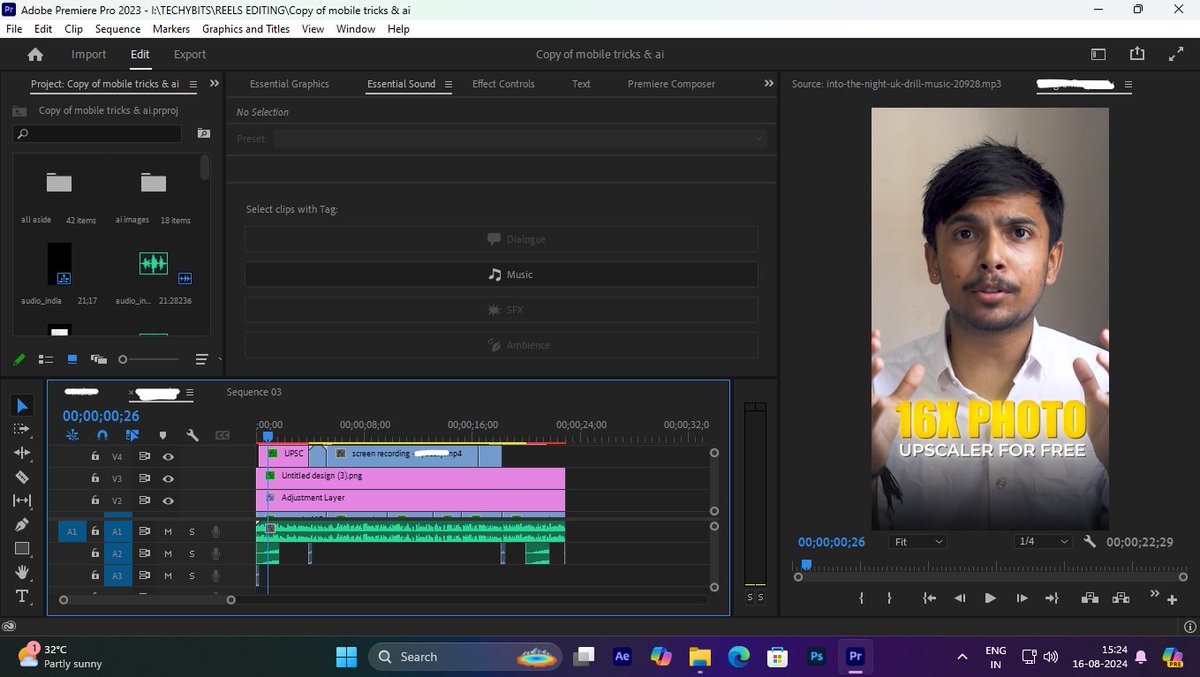Open the Premiere Composer tab
The width and height of the screenshot is (1200, 677).
(x=671, y=84)
